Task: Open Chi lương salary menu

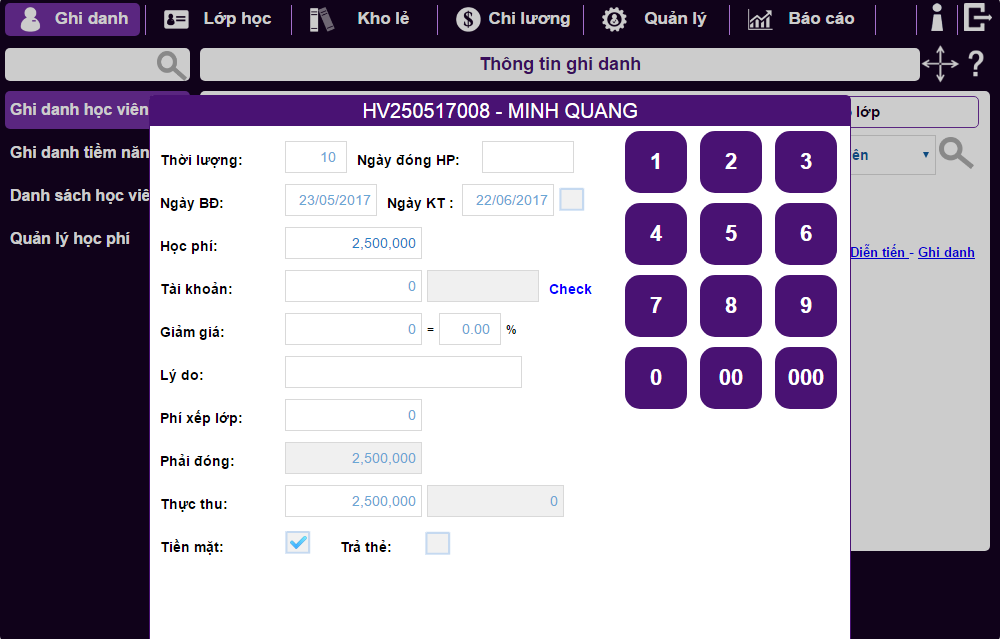Action: point(513,19)
